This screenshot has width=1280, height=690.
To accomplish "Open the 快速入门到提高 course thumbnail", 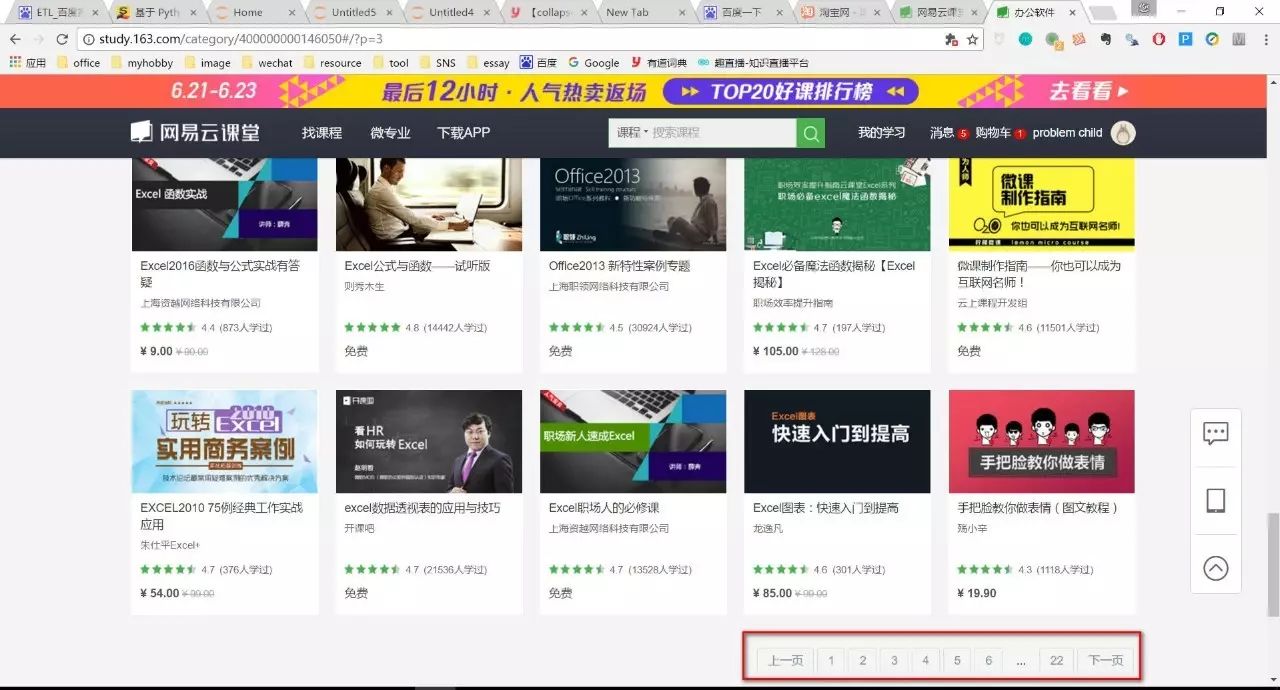I will (x=837, y=441).
